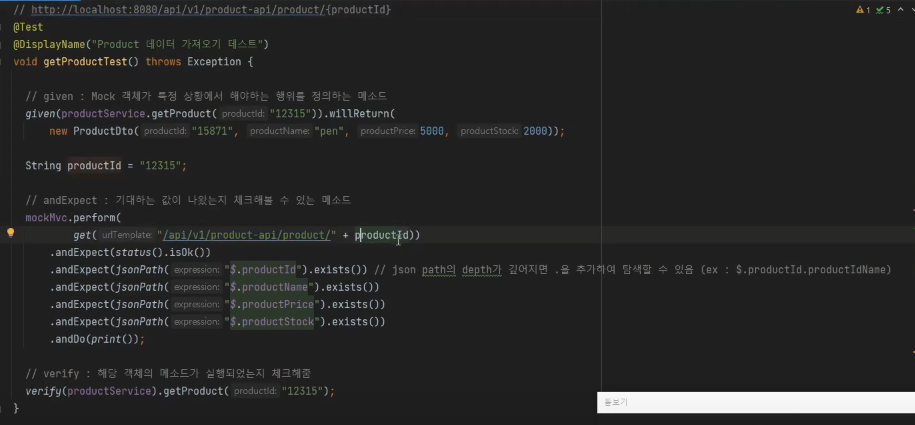
Task: Click the "pen" string value
Action: click(x=329, y=131)
